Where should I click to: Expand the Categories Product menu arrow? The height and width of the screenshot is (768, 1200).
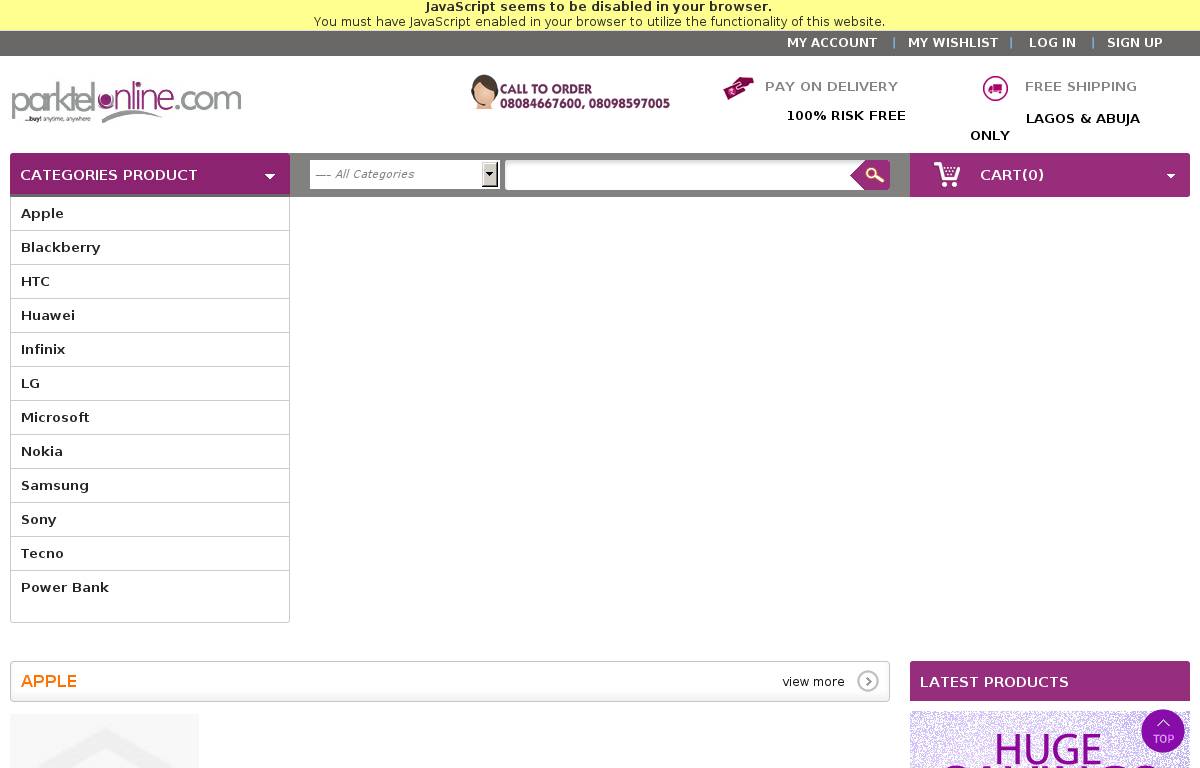[x=269, y=176]
